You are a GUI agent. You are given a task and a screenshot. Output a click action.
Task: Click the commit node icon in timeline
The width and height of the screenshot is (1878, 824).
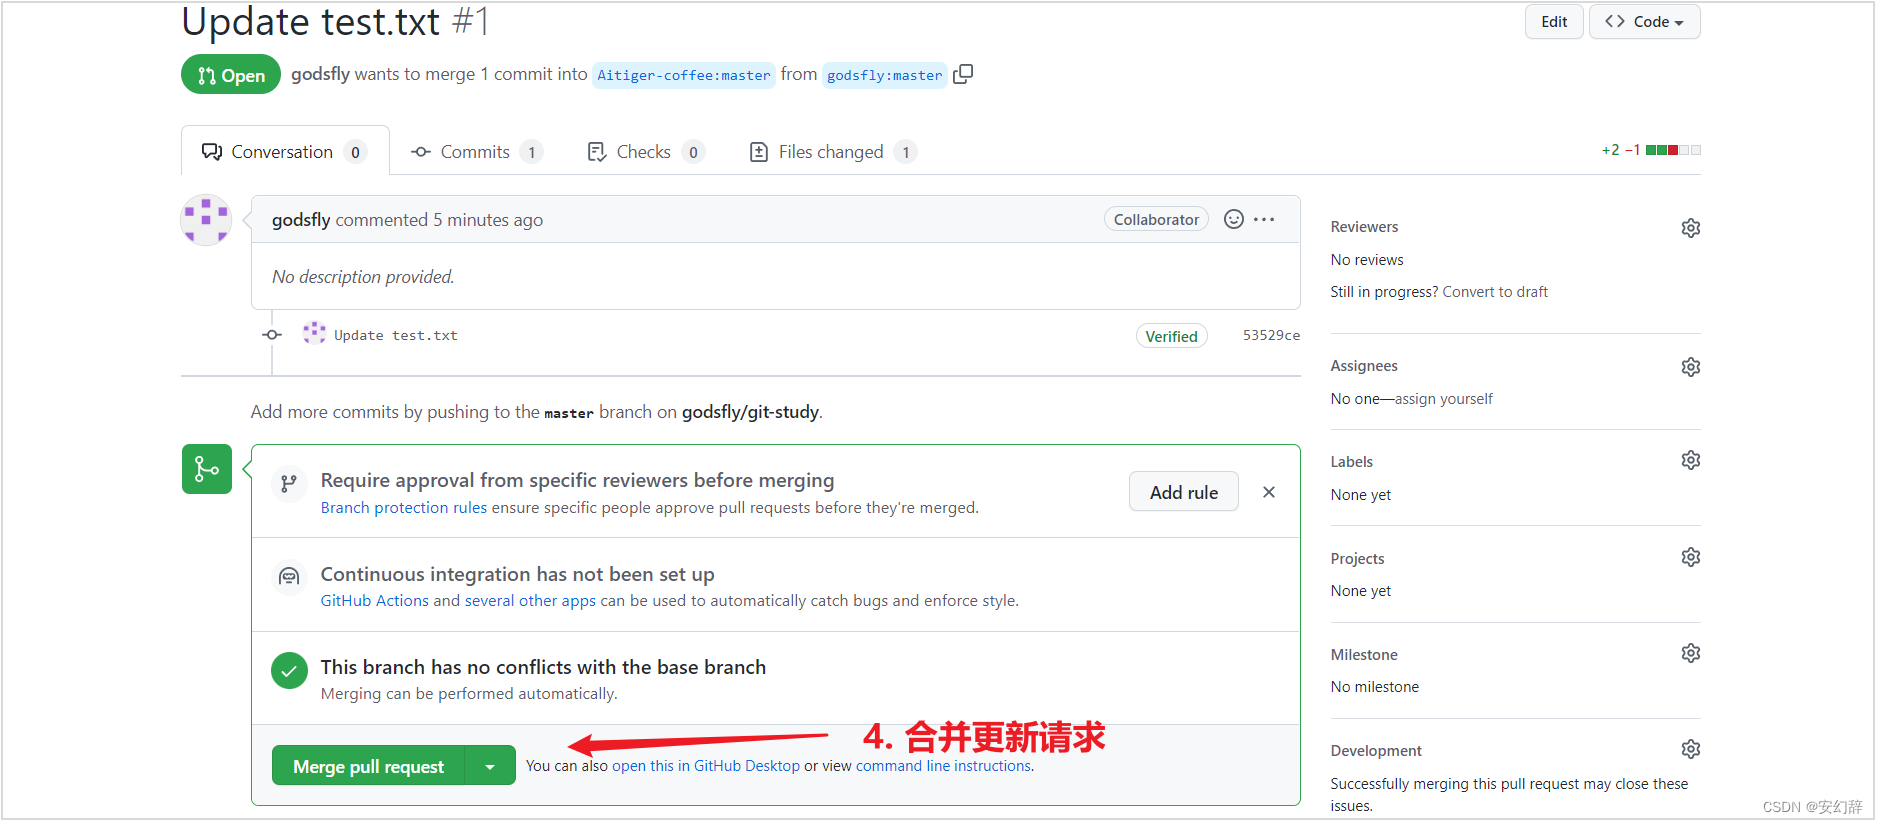(272, 335)
